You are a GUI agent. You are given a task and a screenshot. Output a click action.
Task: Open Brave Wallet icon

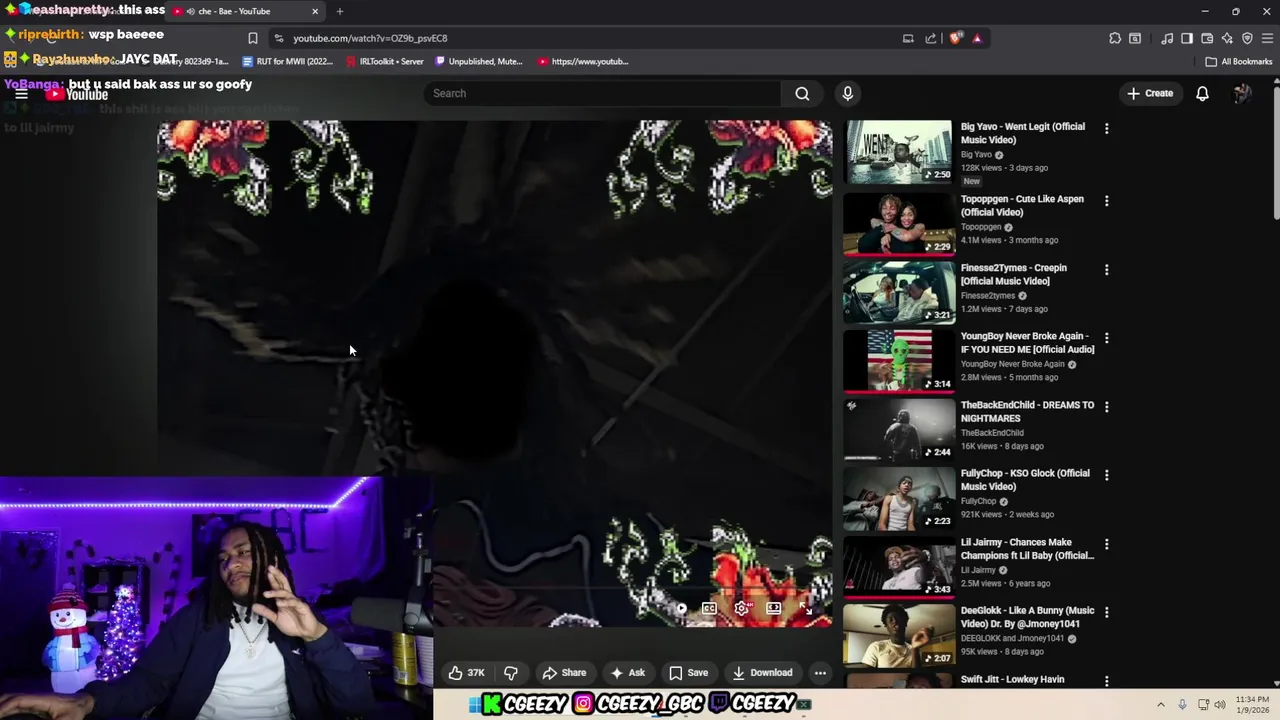1207,38
